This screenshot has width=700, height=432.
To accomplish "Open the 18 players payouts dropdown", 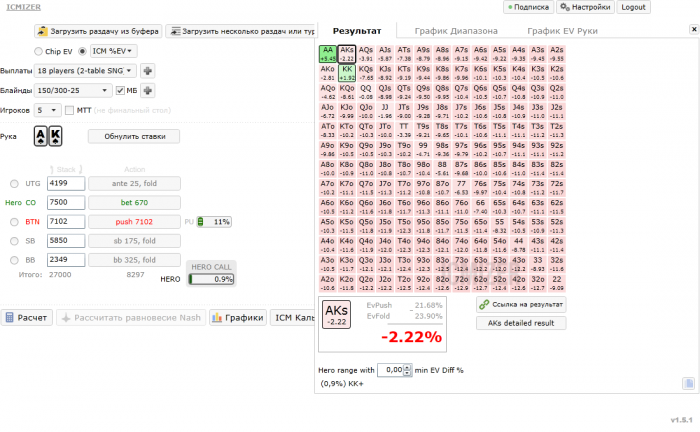I will point(86,71).
